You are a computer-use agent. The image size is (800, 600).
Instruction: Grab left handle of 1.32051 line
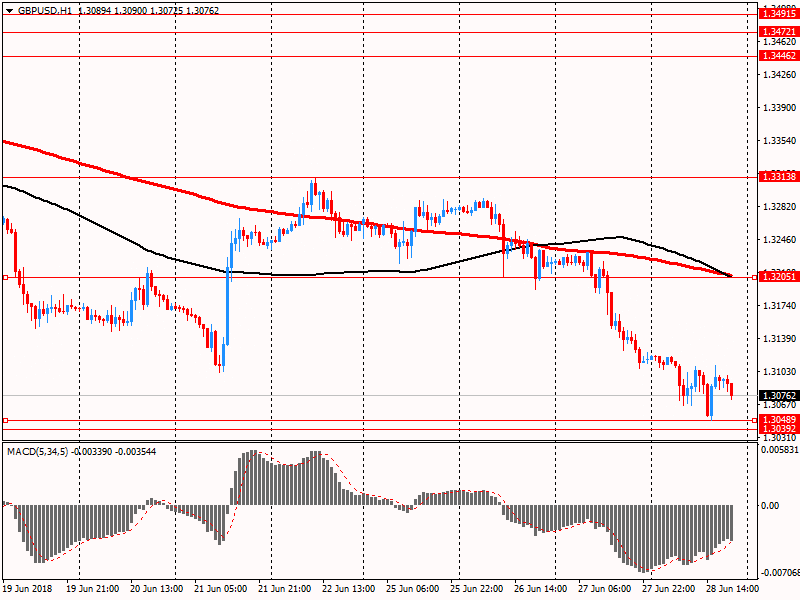tap(6, 278)
